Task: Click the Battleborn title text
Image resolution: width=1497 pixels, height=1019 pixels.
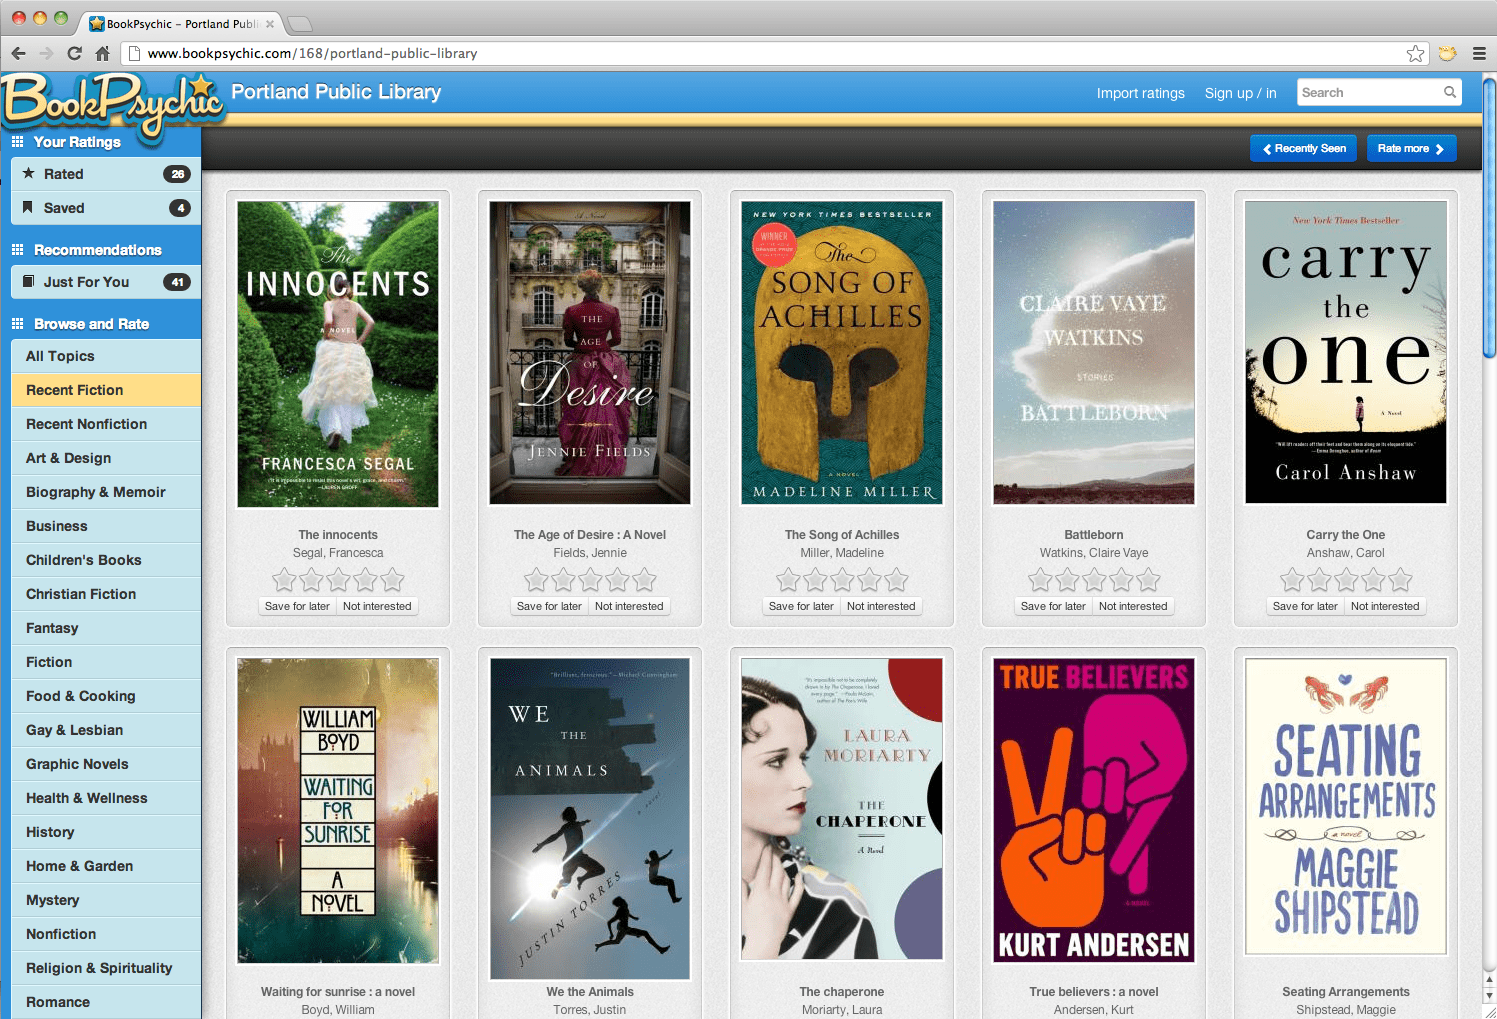Action: pos(1094,535)
